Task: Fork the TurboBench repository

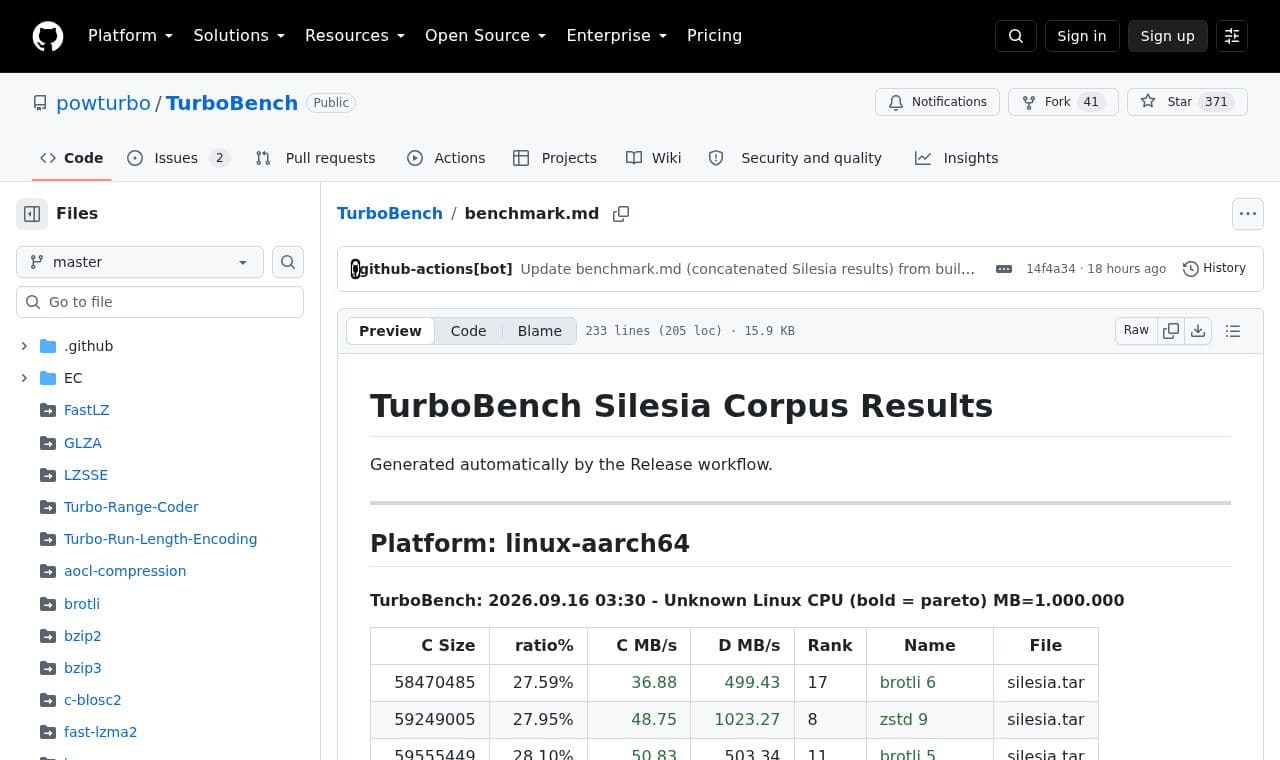Action: [1063, 102]
